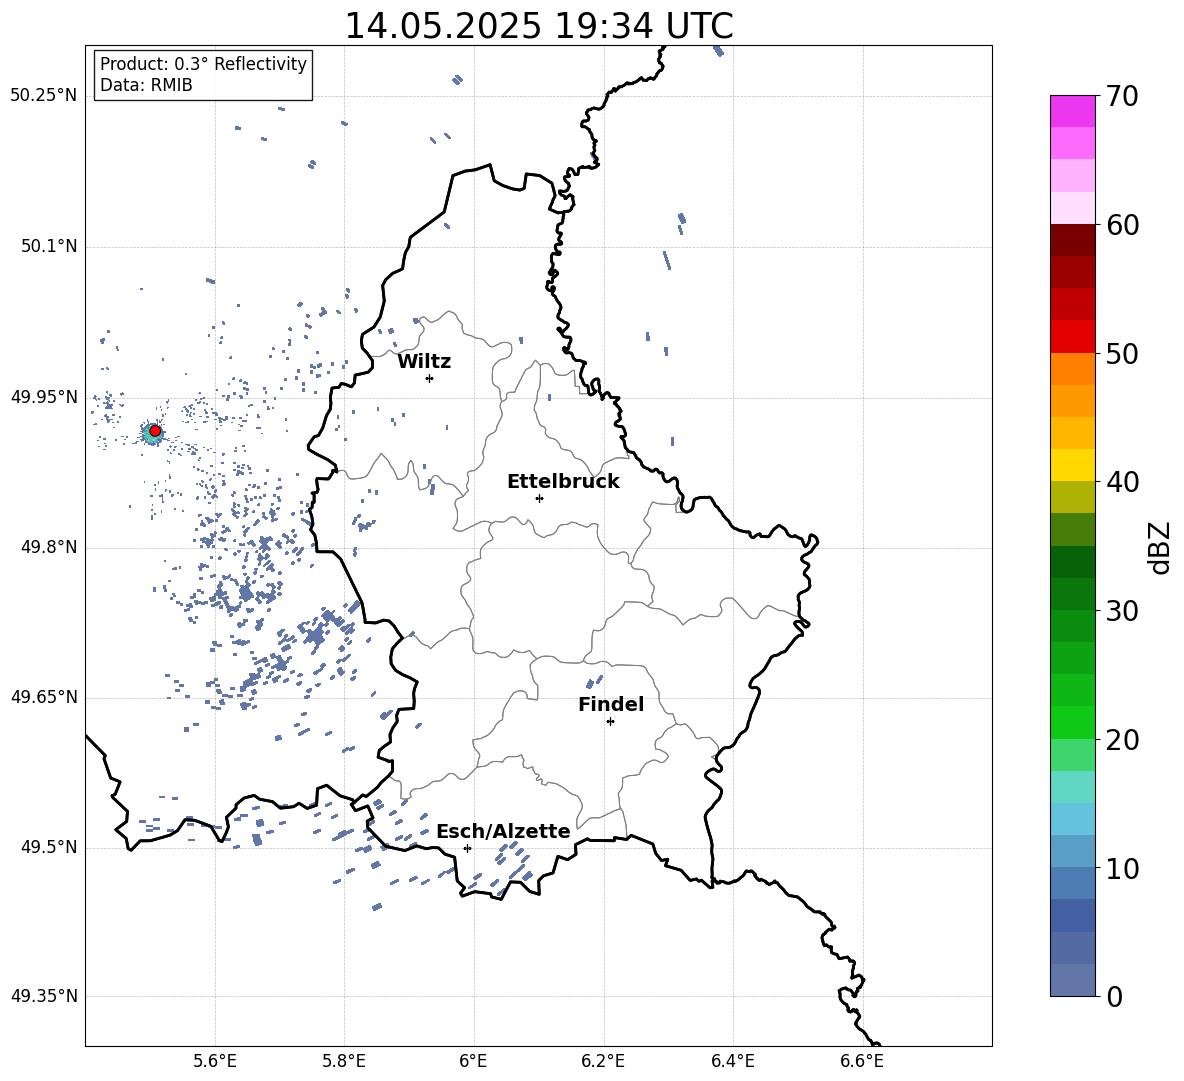Viewport: 1184px width, 1081px height.
Task: Click longitude label '5.8°E'
Action: pos(344,1061)
